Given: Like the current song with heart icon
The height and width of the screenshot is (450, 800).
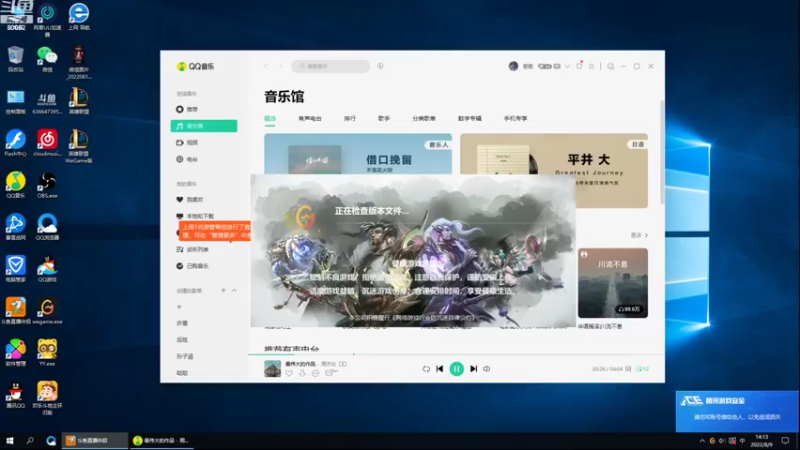Looking at the screenshot, I should (289, 373).
